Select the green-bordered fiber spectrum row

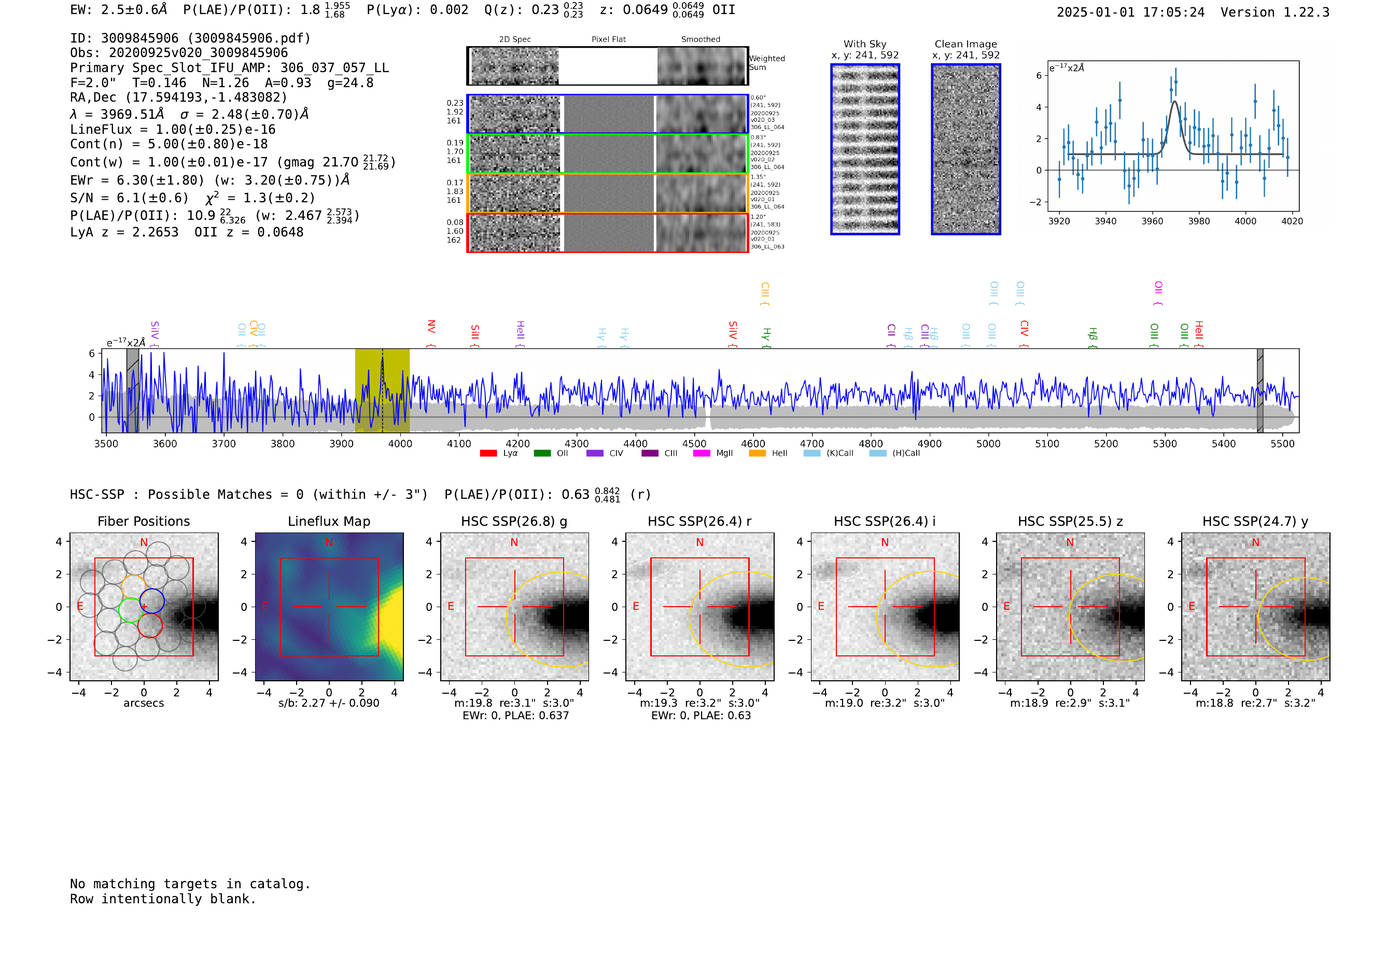608,154
